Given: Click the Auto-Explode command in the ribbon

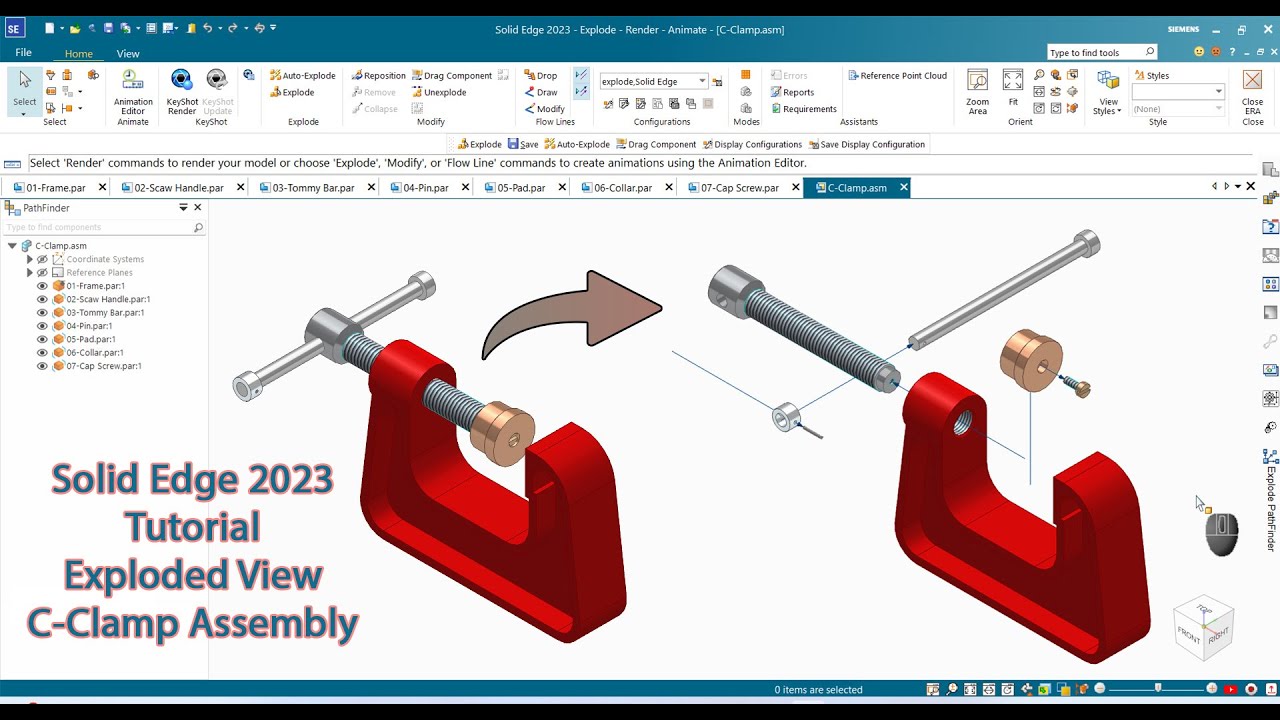Looking at the screenshot, I should click(303, 75).
